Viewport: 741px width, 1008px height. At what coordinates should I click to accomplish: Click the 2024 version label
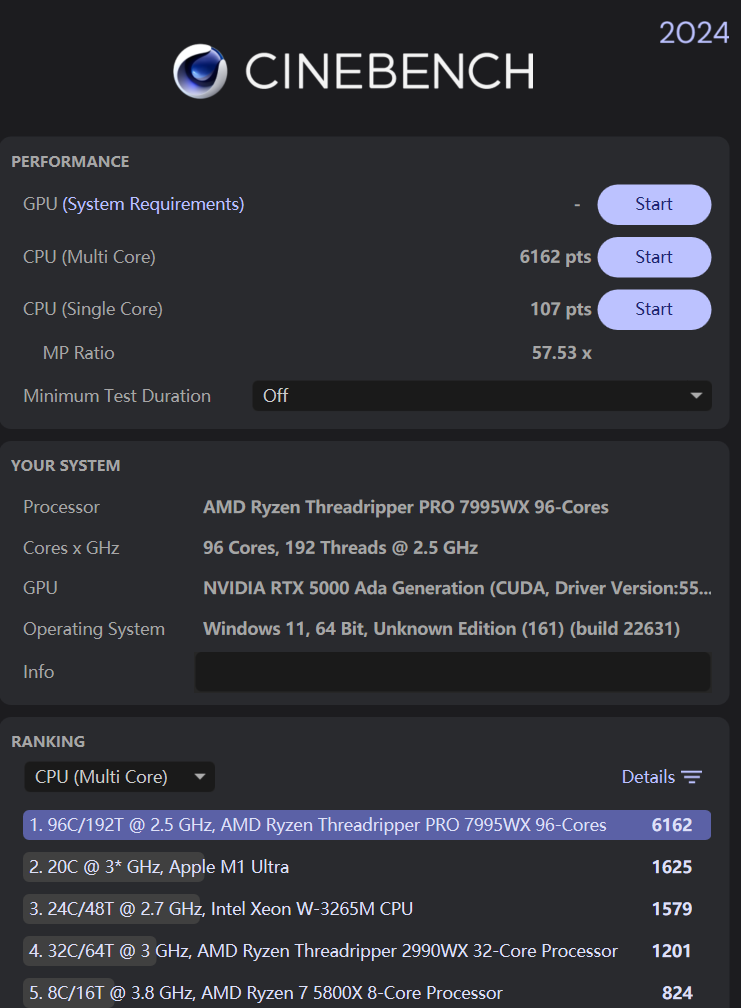click(694, 33)
